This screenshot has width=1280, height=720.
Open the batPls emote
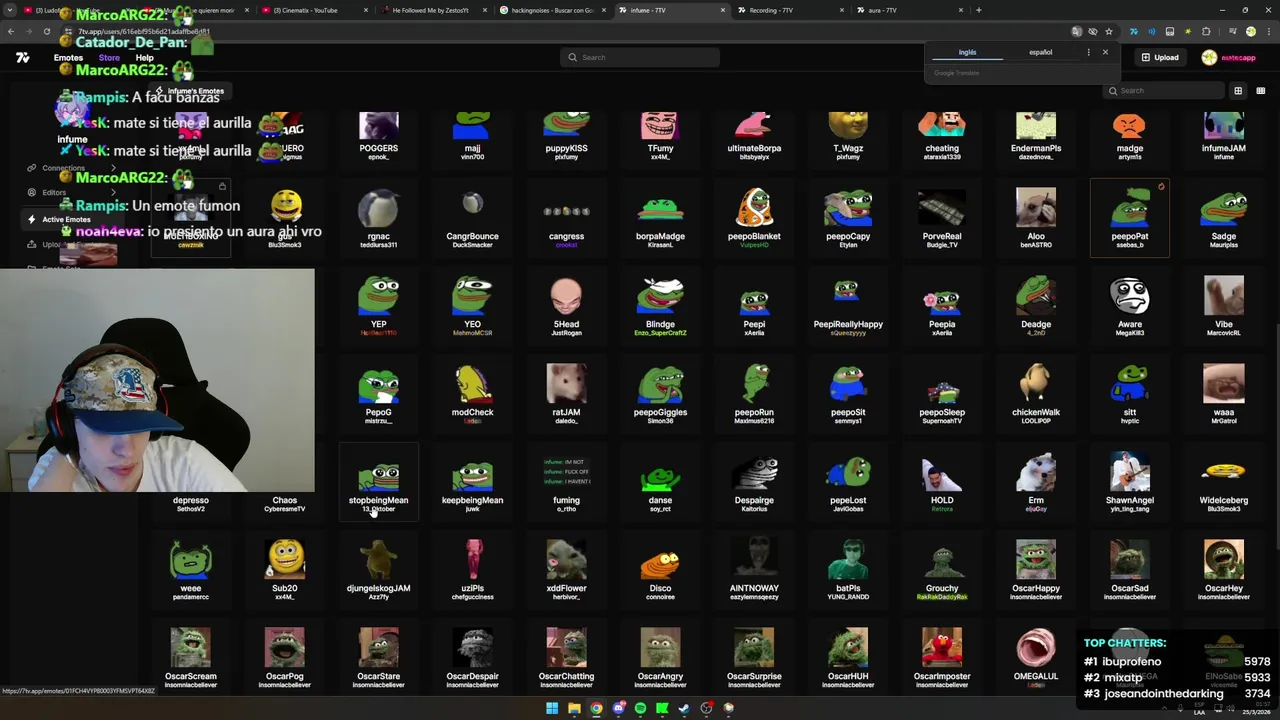coord(848,570)
